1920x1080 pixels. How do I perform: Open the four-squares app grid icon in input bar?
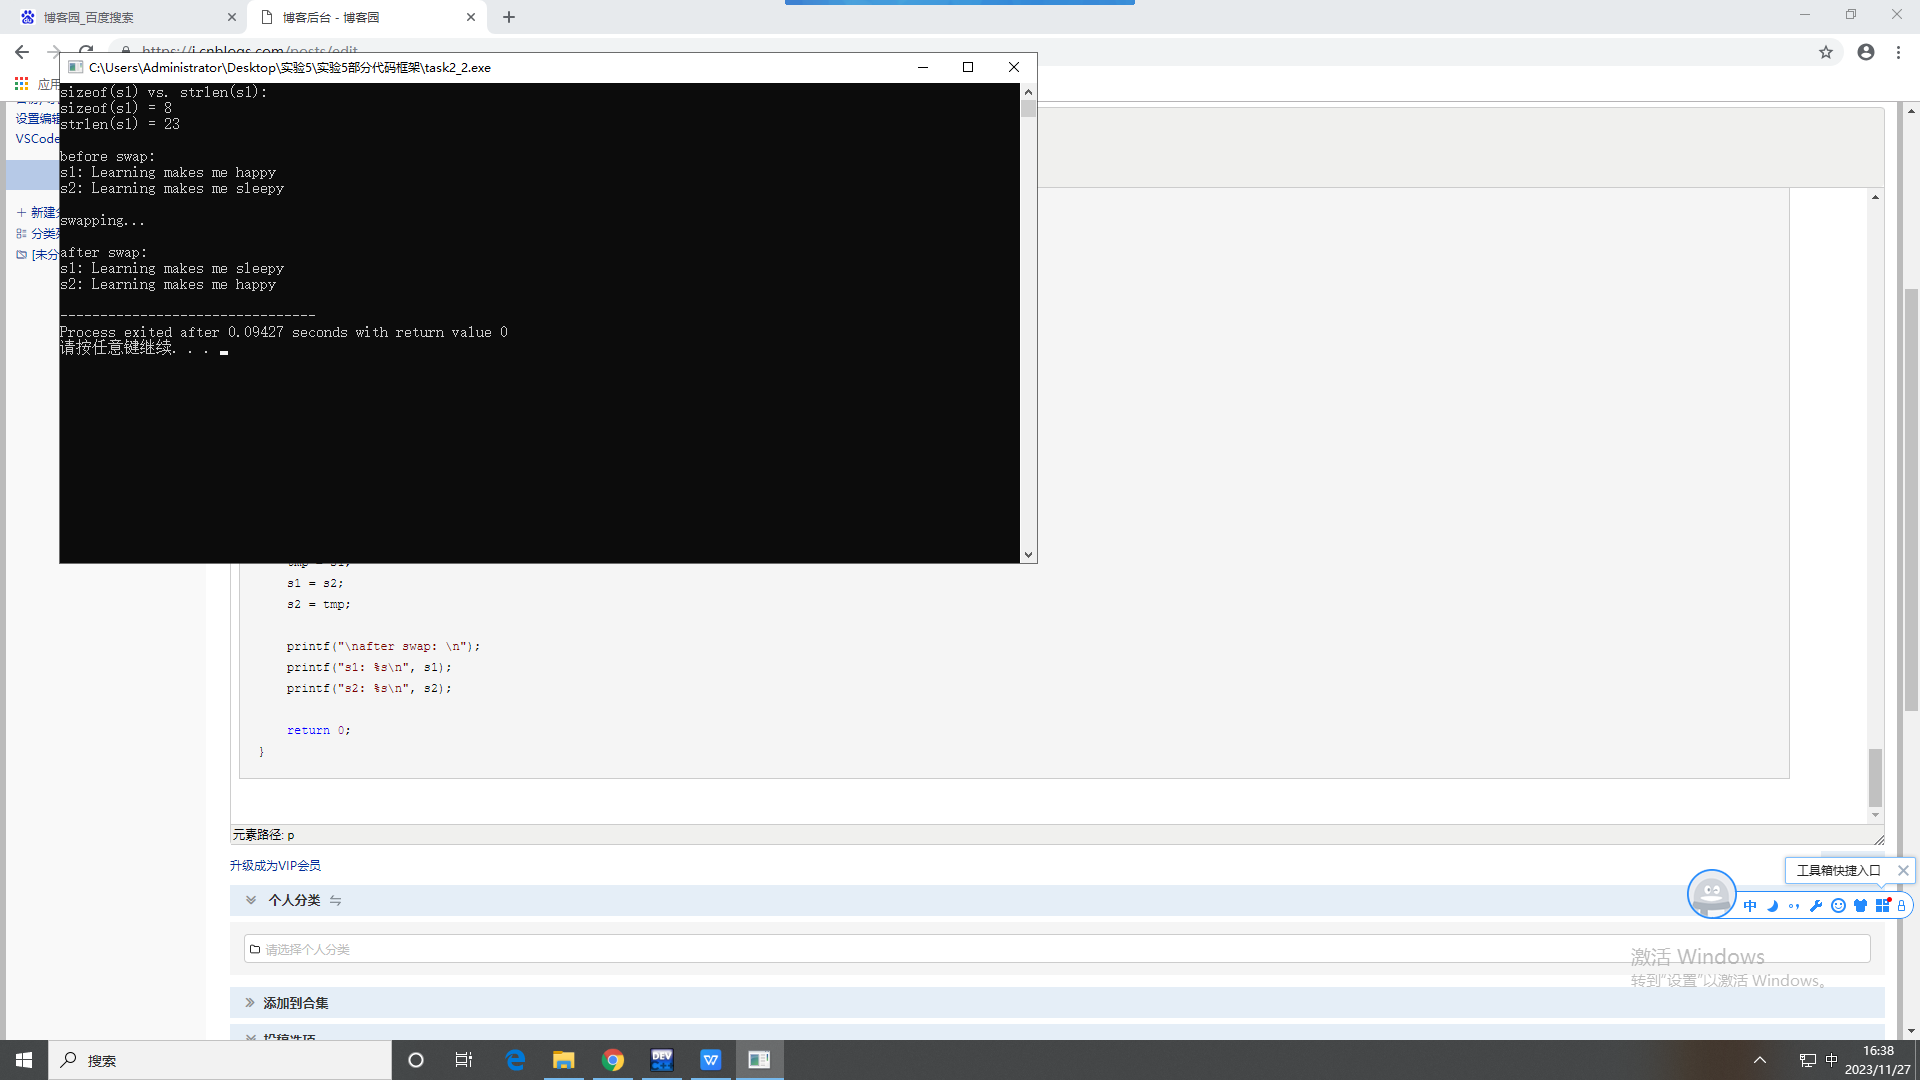pos(1882,906)
